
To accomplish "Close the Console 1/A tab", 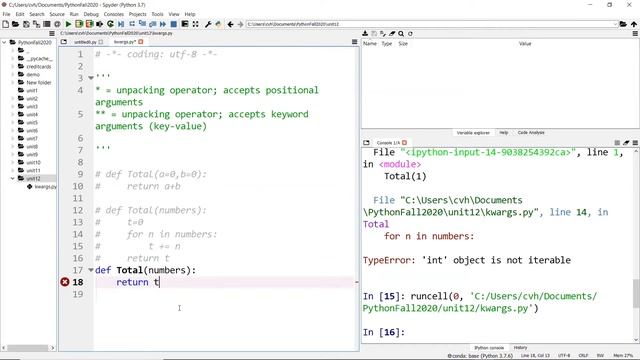I will click(x=404, y=142).
